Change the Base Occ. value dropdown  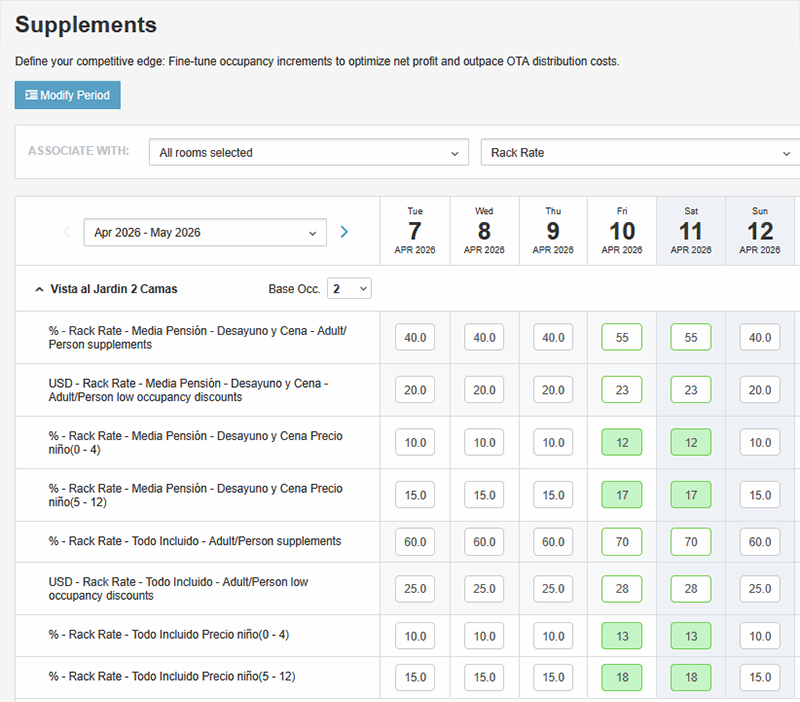(x=347, y=287)
